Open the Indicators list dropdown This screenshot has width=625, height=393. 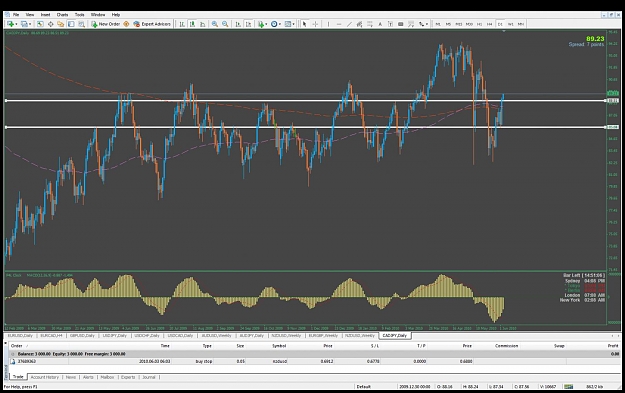point(262,24)
